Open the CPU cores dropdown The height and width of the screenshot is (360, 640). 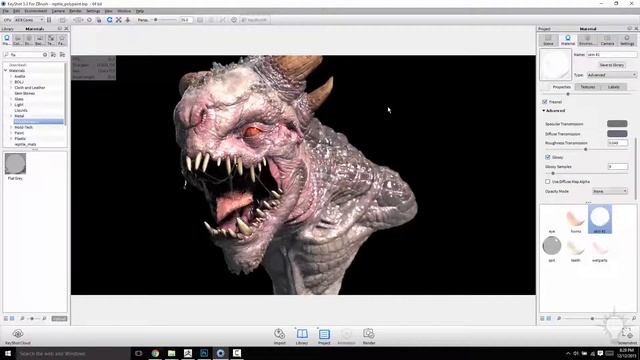pos(29,20)
